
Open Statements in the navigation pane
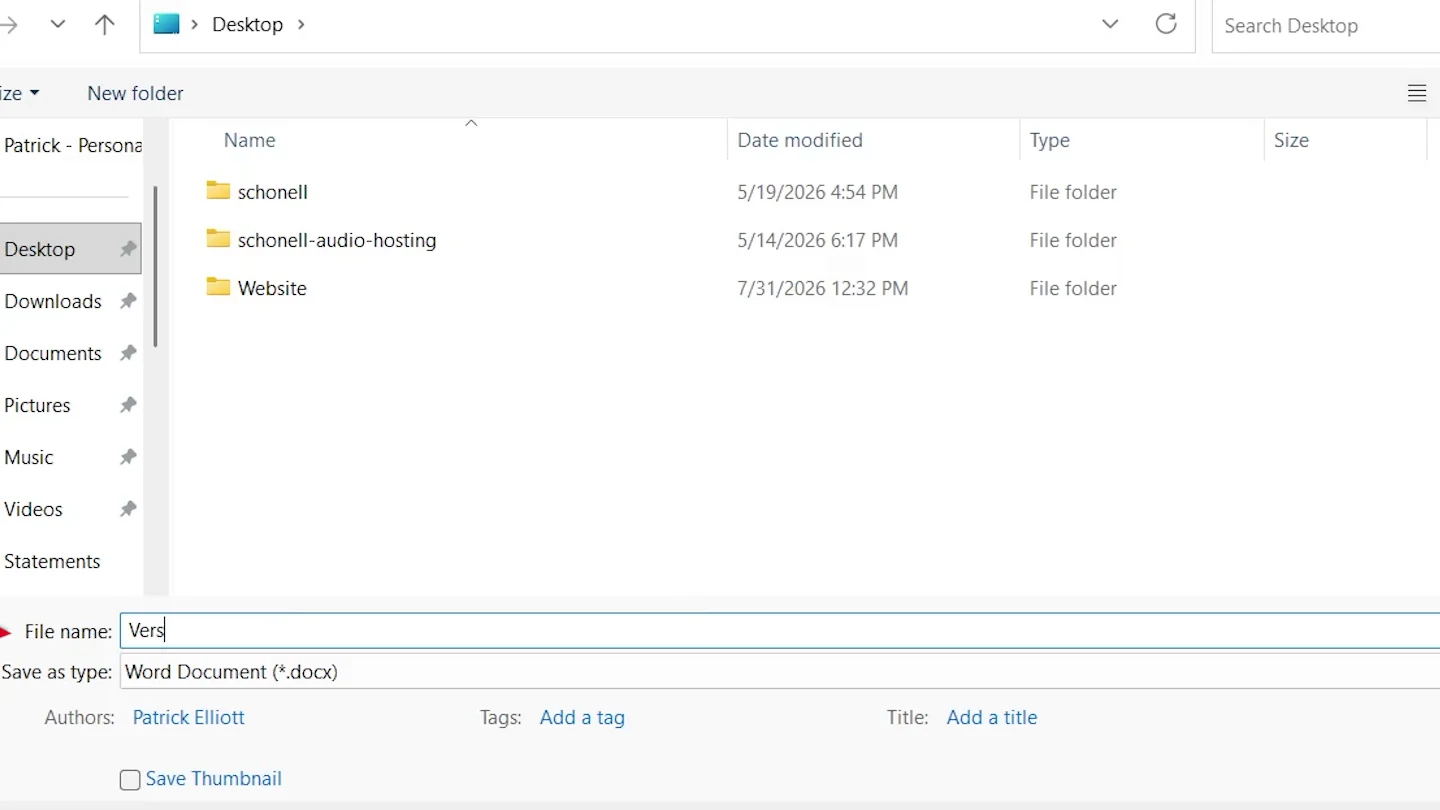[52, 561]
